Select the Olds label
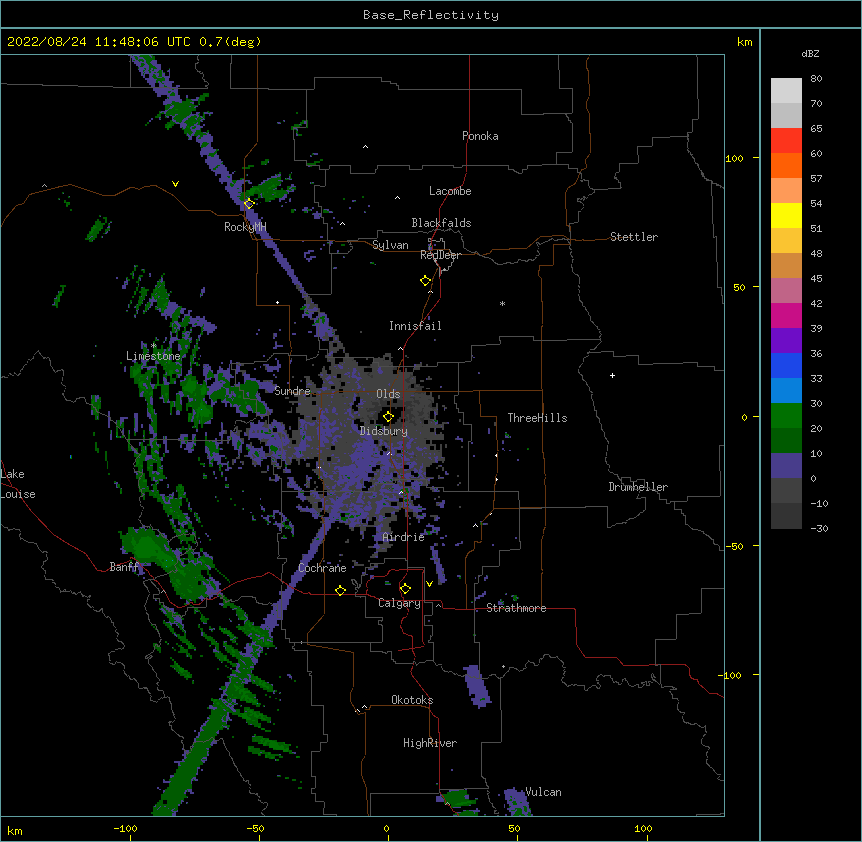The image size is (862, 842). pyautogui.click(x=388, y=394)
